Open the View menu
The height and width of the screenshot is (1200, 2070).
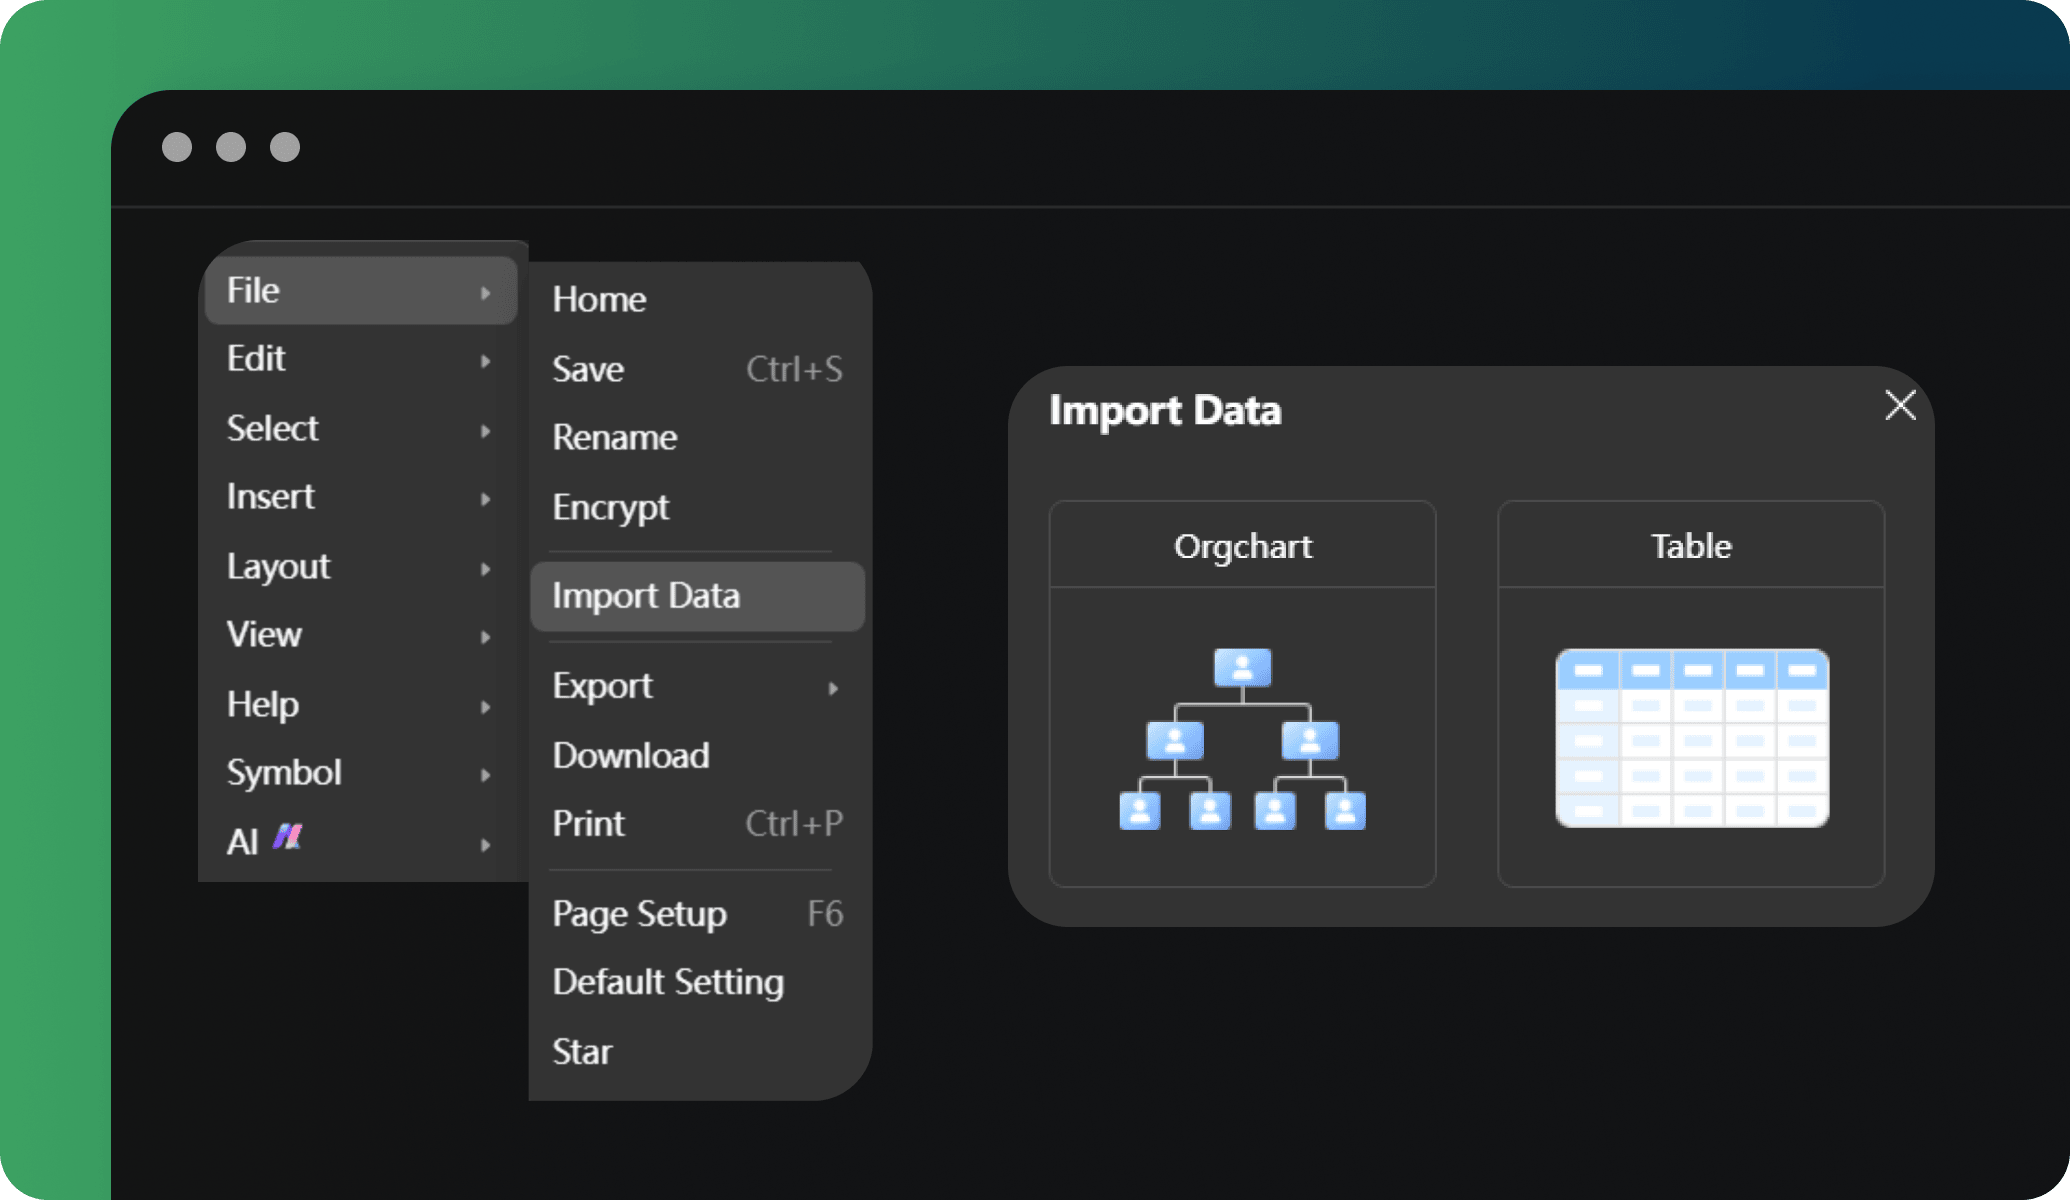pos(261,633)
